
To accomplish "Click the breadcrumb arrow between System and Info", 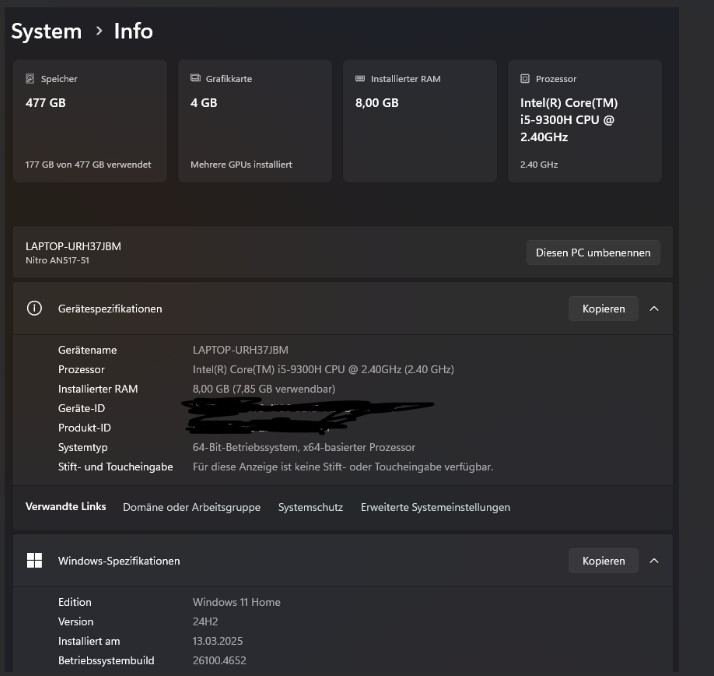I will tap(98, 31).
